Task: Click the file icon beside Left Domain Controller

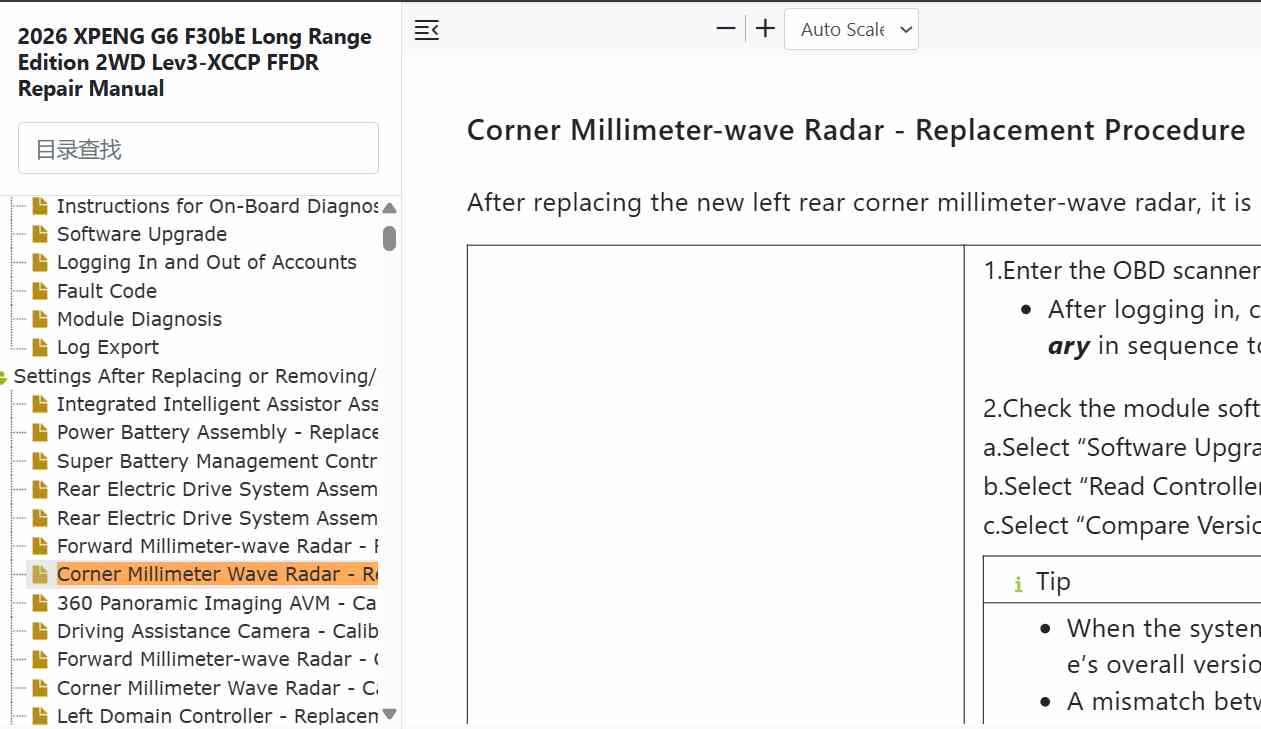Action: (x=40, y=716)
